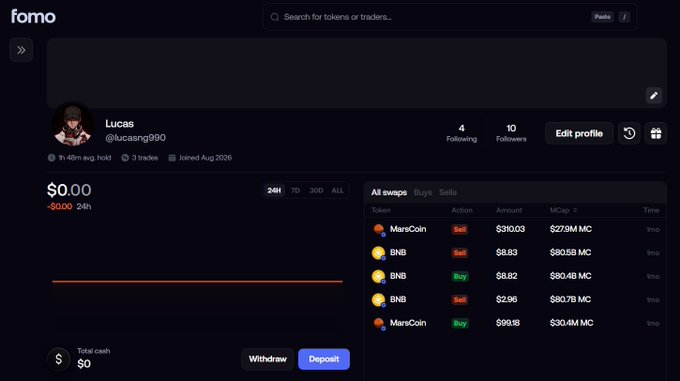Click the Action column header
680x381 pixels.
point(462,210)
